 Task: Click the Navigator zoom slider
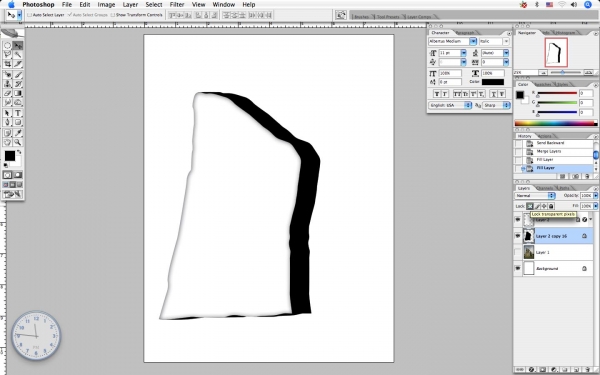[x=563, y=72]
